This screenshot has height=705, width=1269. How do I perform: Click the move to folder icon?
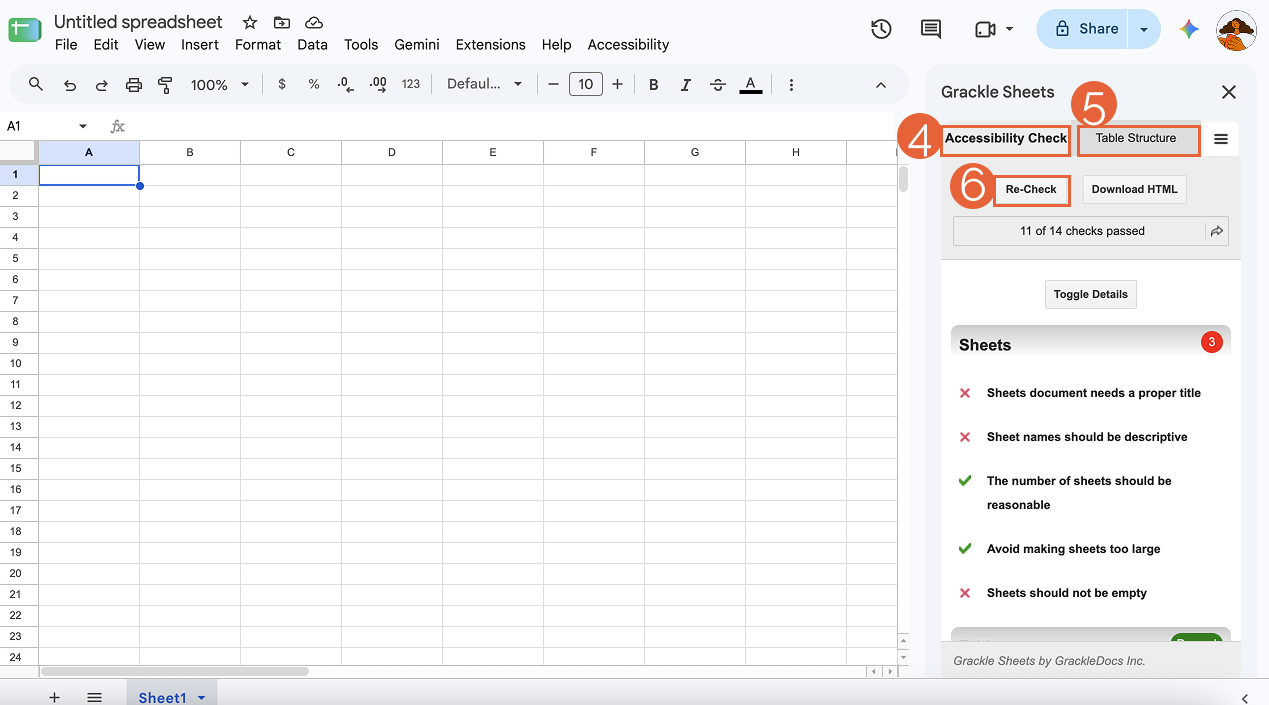point(282,22)
